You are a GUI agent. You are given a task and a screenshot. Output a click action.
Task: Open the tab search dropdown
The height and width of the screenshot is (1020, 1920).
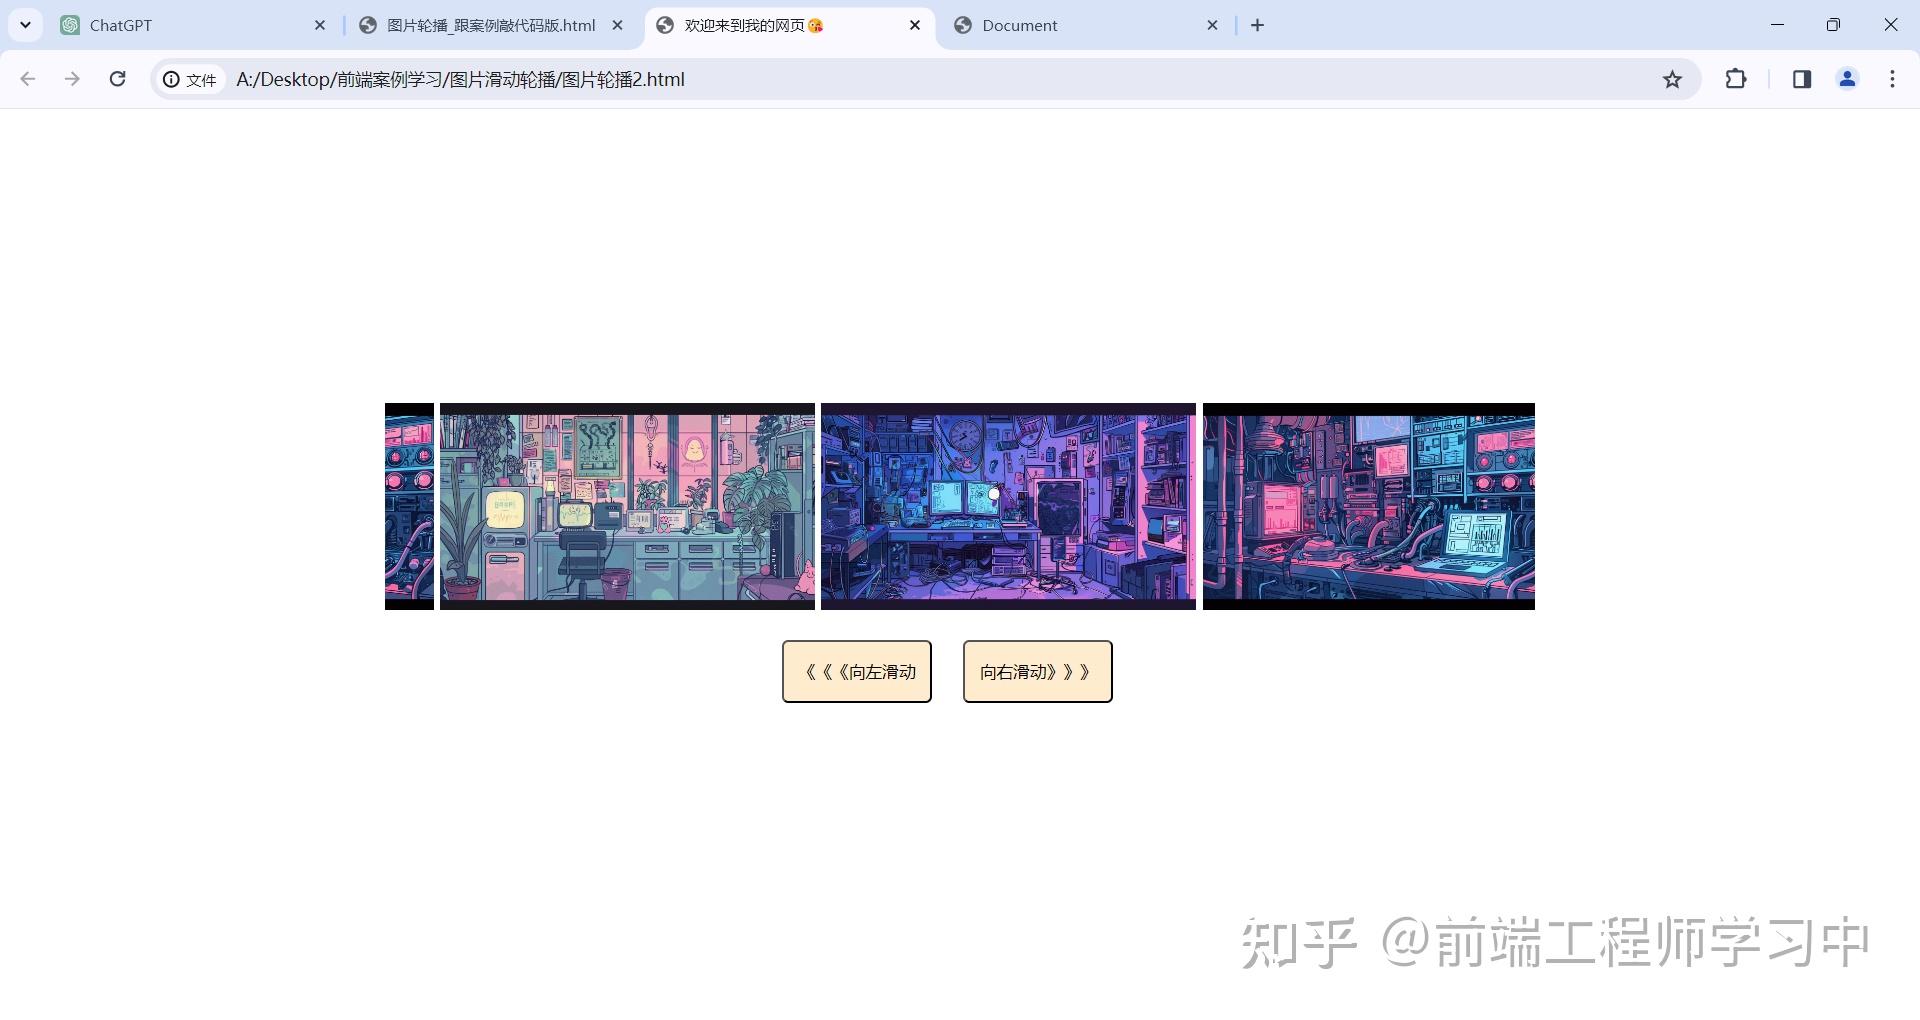[25, 25]
